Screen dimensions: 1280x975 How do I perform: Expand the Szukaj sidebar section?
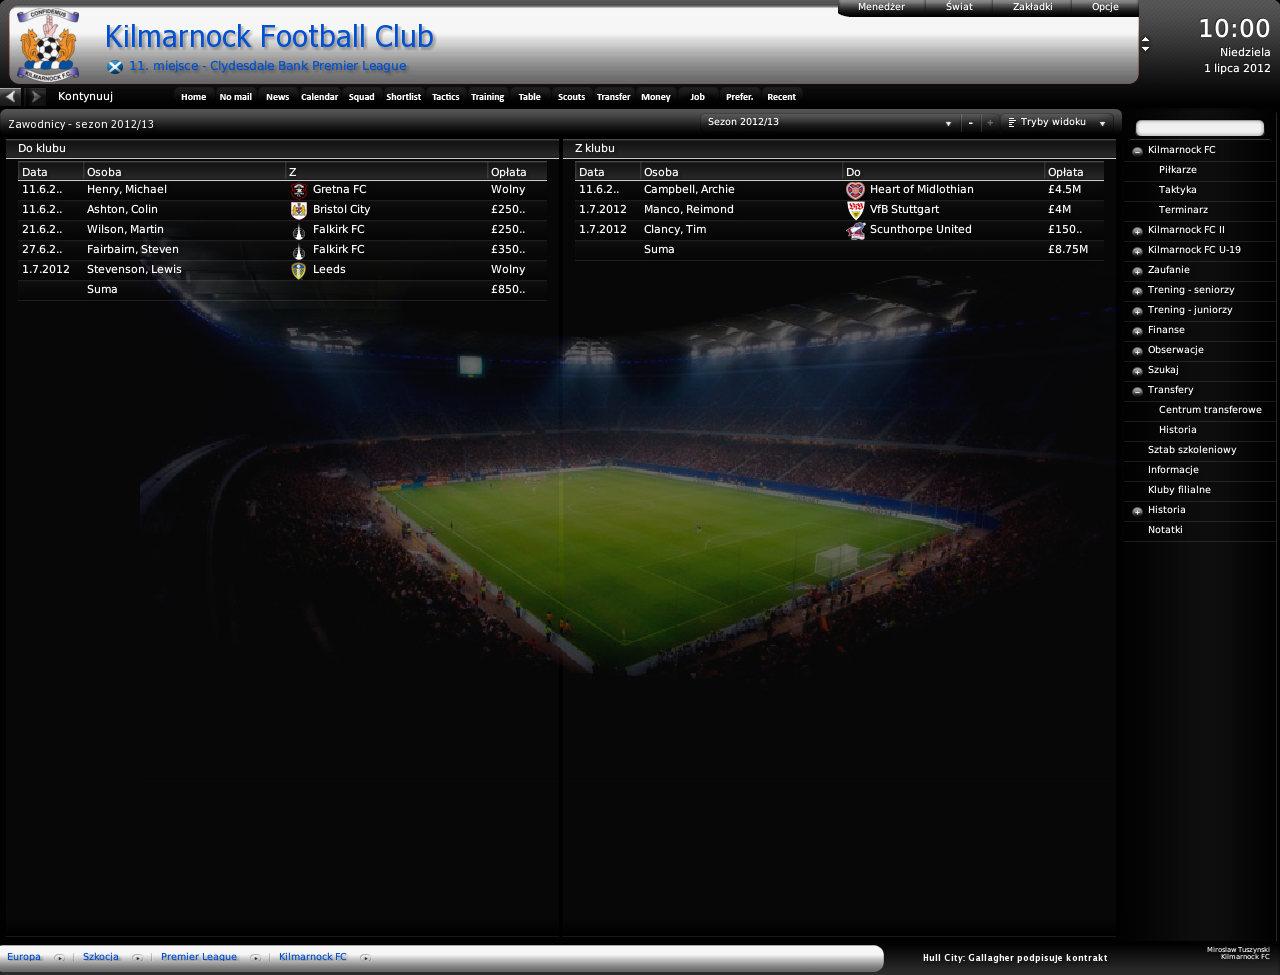(1137, 371)
